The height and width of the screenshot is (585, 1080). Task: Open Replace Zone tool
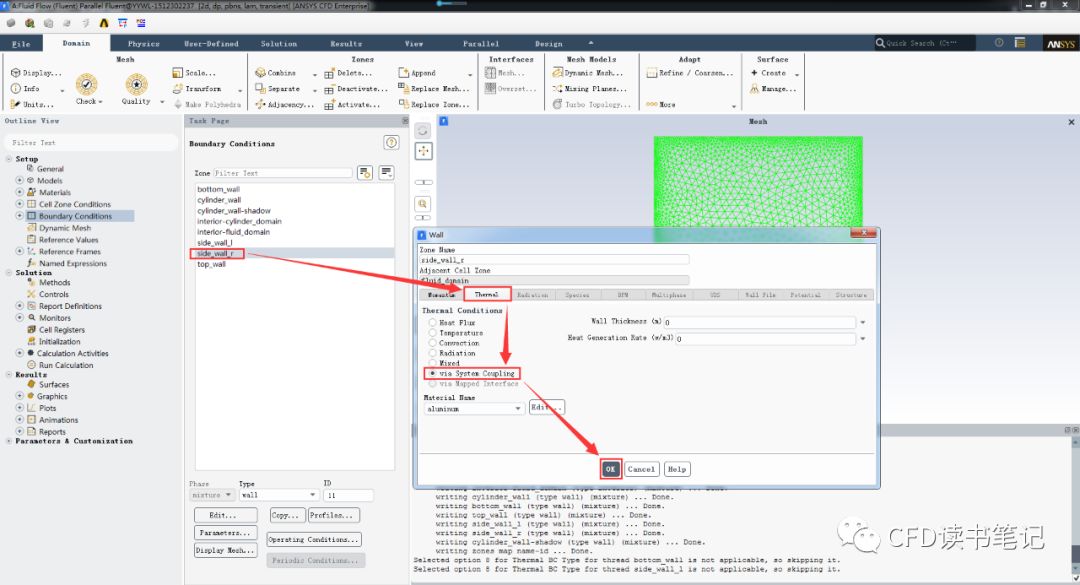[434, 104]
